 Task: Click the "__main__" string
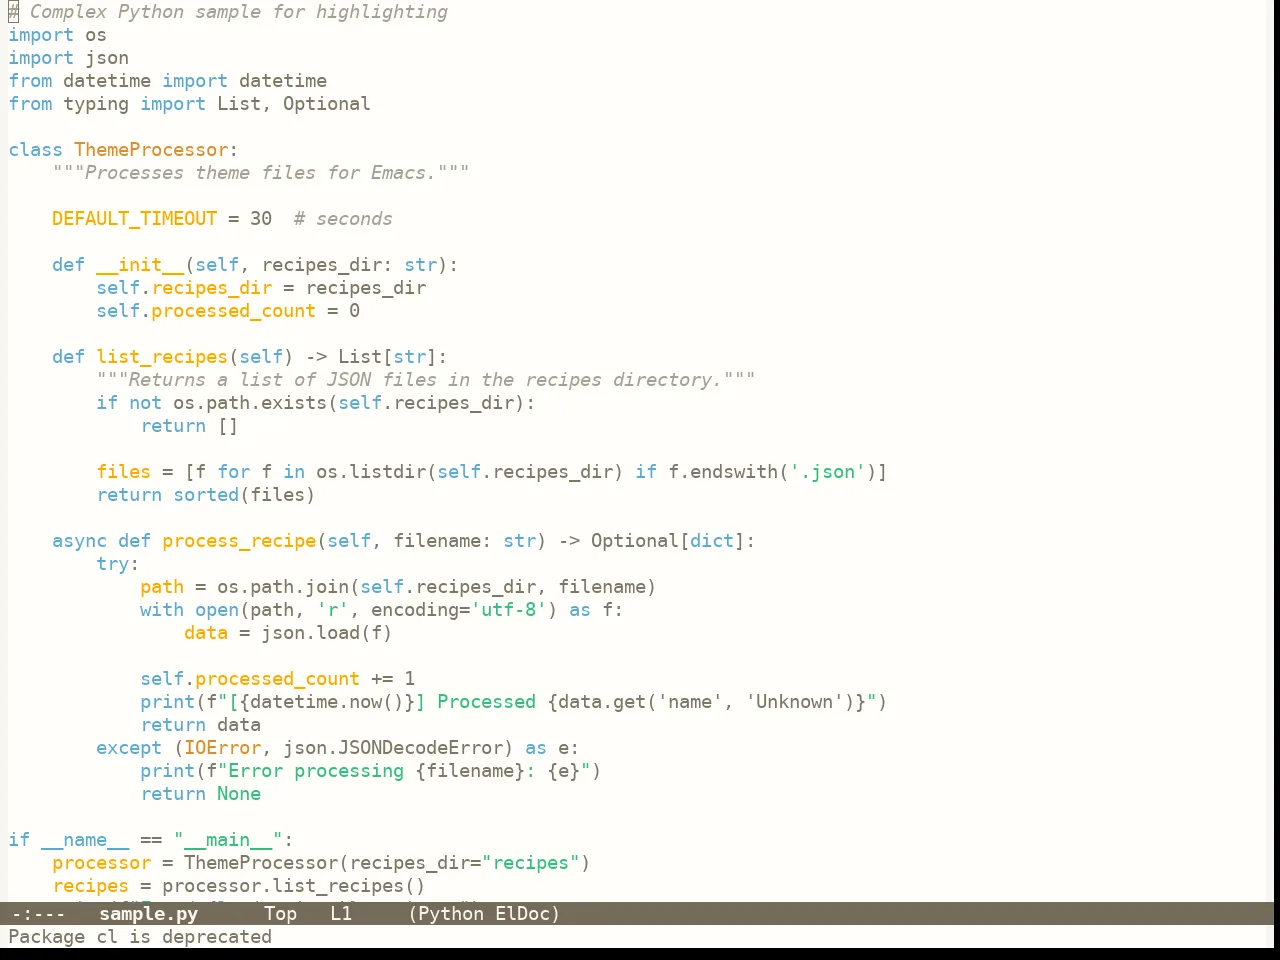(x=228, y=840)
